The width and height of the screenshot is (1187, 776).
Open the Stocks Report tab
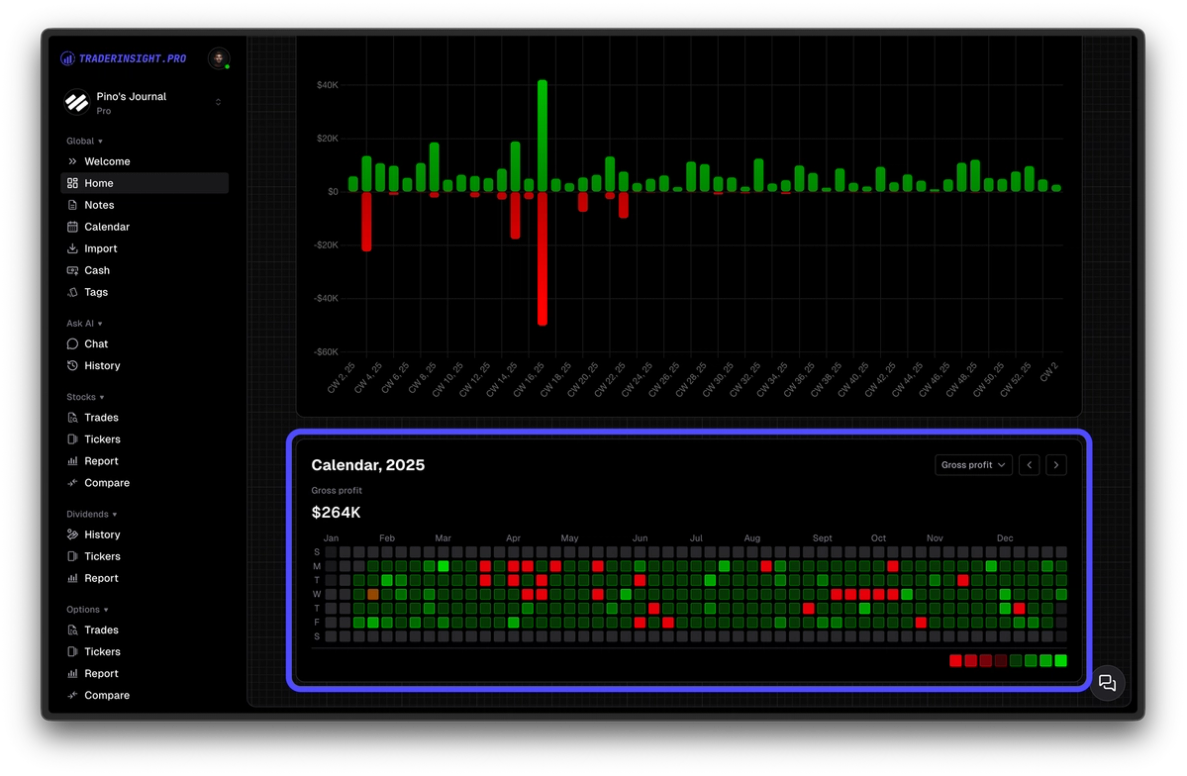(100, 461)
